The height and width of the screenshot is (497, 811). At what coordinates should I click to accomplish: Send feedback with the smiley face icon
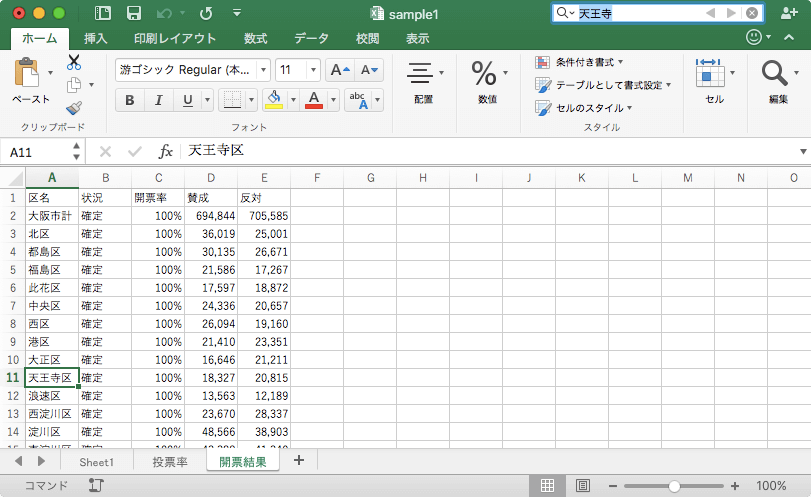coord(754,37)
